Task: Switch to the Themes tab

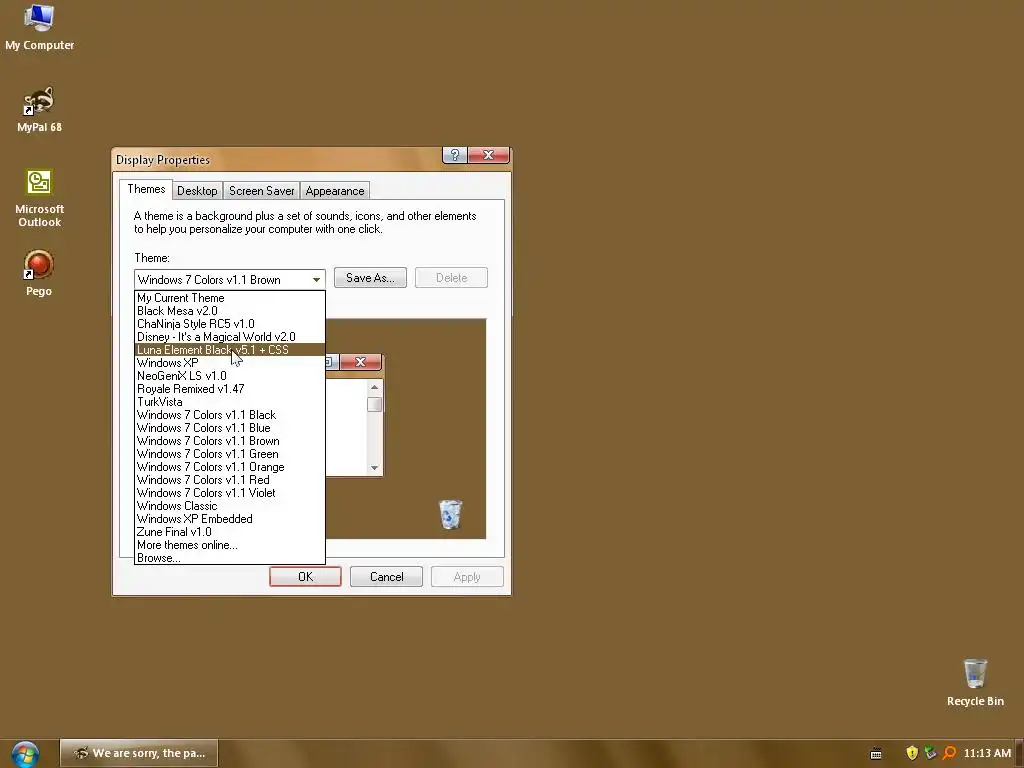Action: click(x=146, y=189)
